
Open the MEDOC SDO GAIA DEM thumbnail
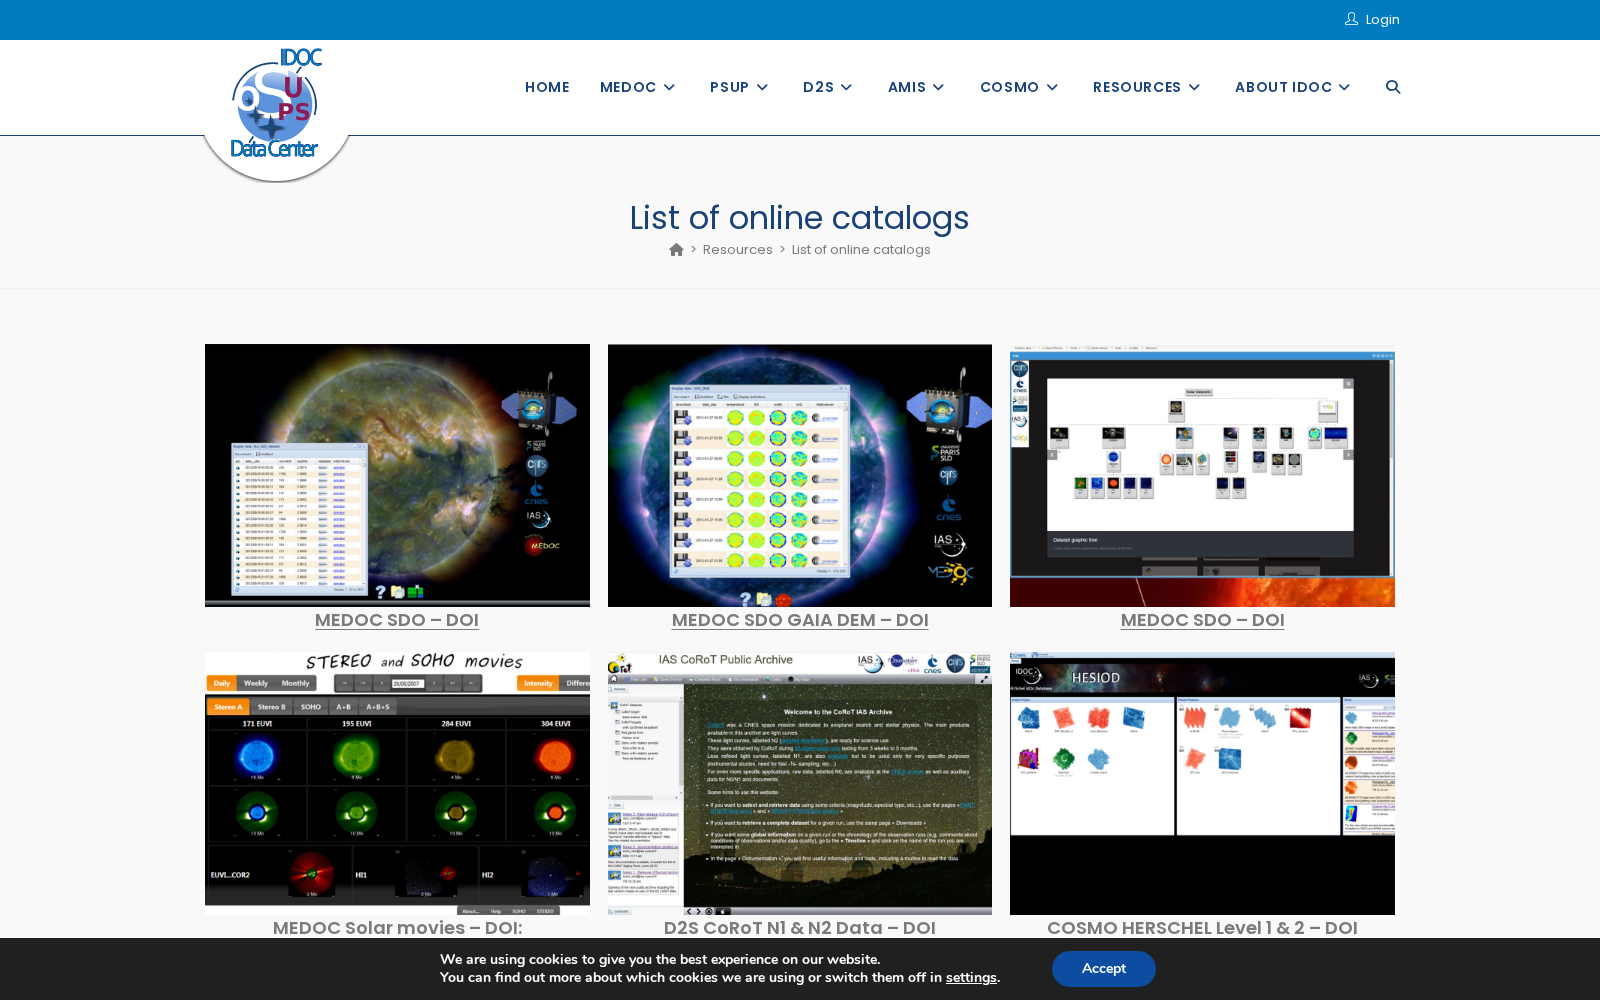[x=800, y=475]
